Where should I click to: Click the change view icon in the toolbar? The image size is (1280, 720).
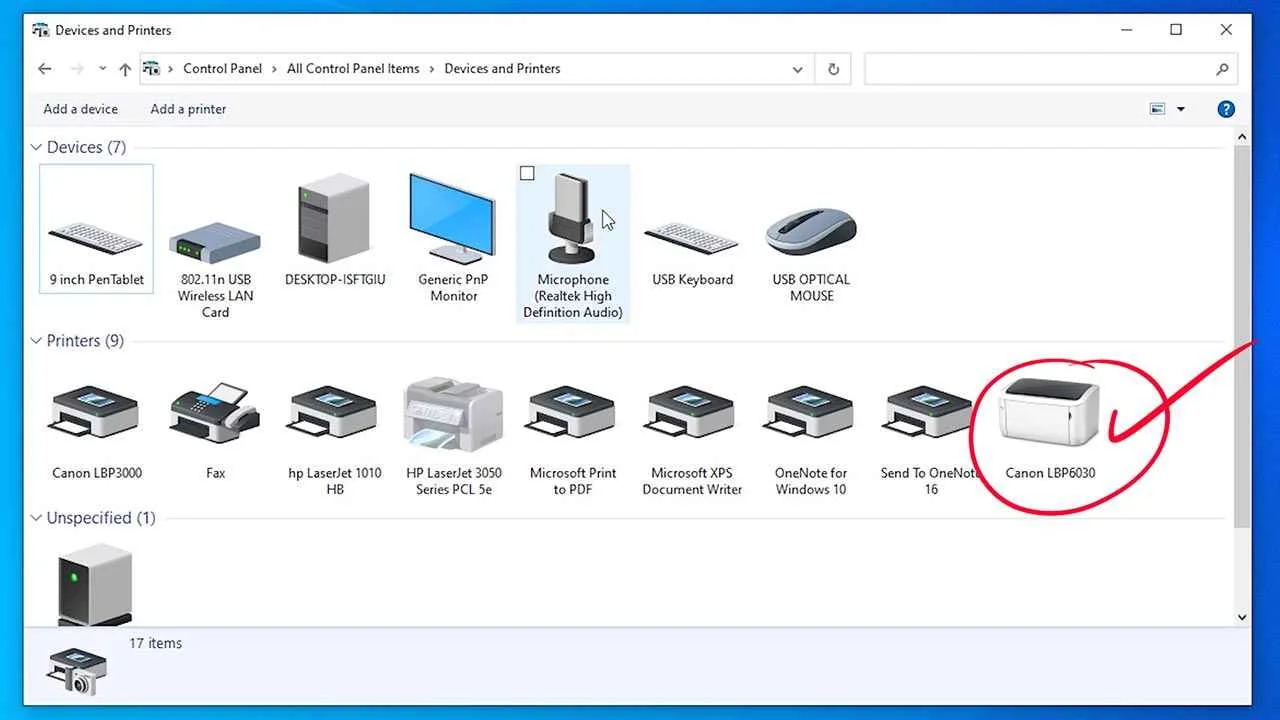(1158, 109)
